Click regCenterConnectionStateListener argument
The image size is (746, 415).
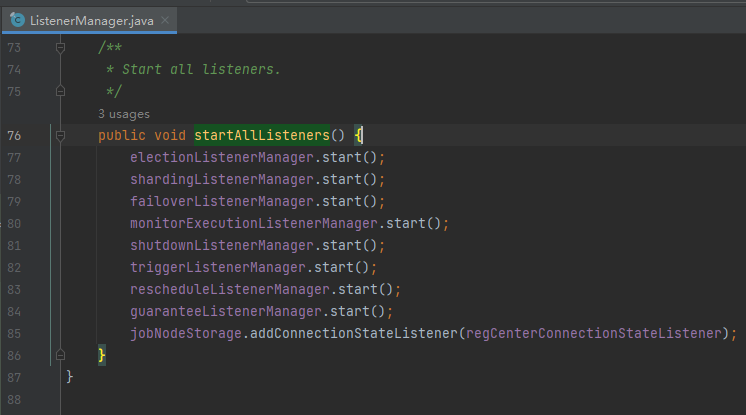(594, 333)
